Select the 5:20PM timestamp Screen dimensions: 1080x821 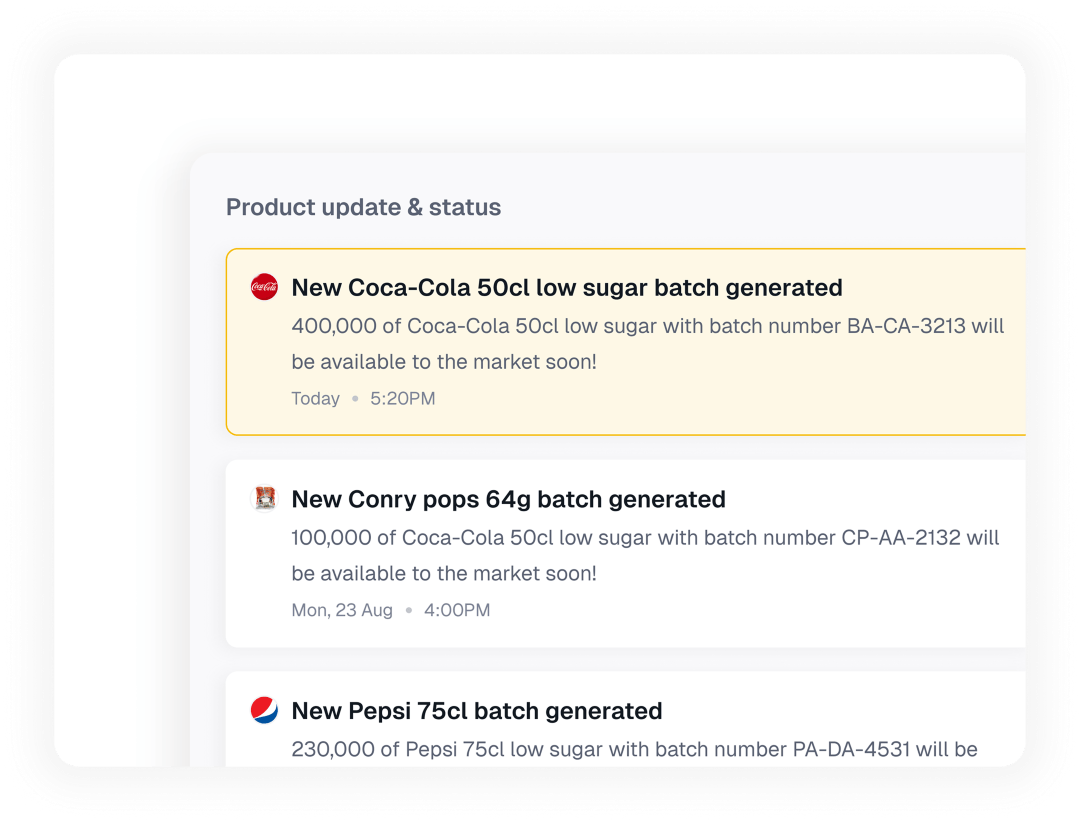click(x=402, y=399)
